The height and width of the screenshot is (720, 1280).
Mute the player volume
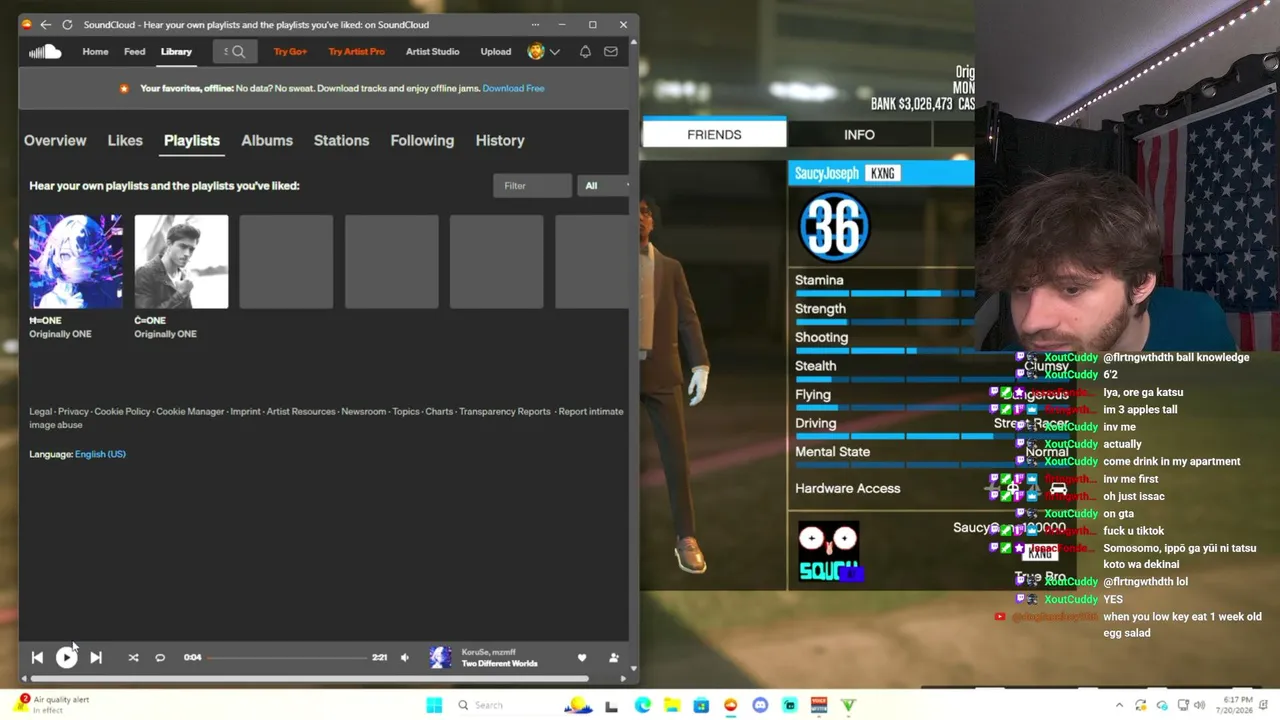pyautogui.click(x=405, y=658)
